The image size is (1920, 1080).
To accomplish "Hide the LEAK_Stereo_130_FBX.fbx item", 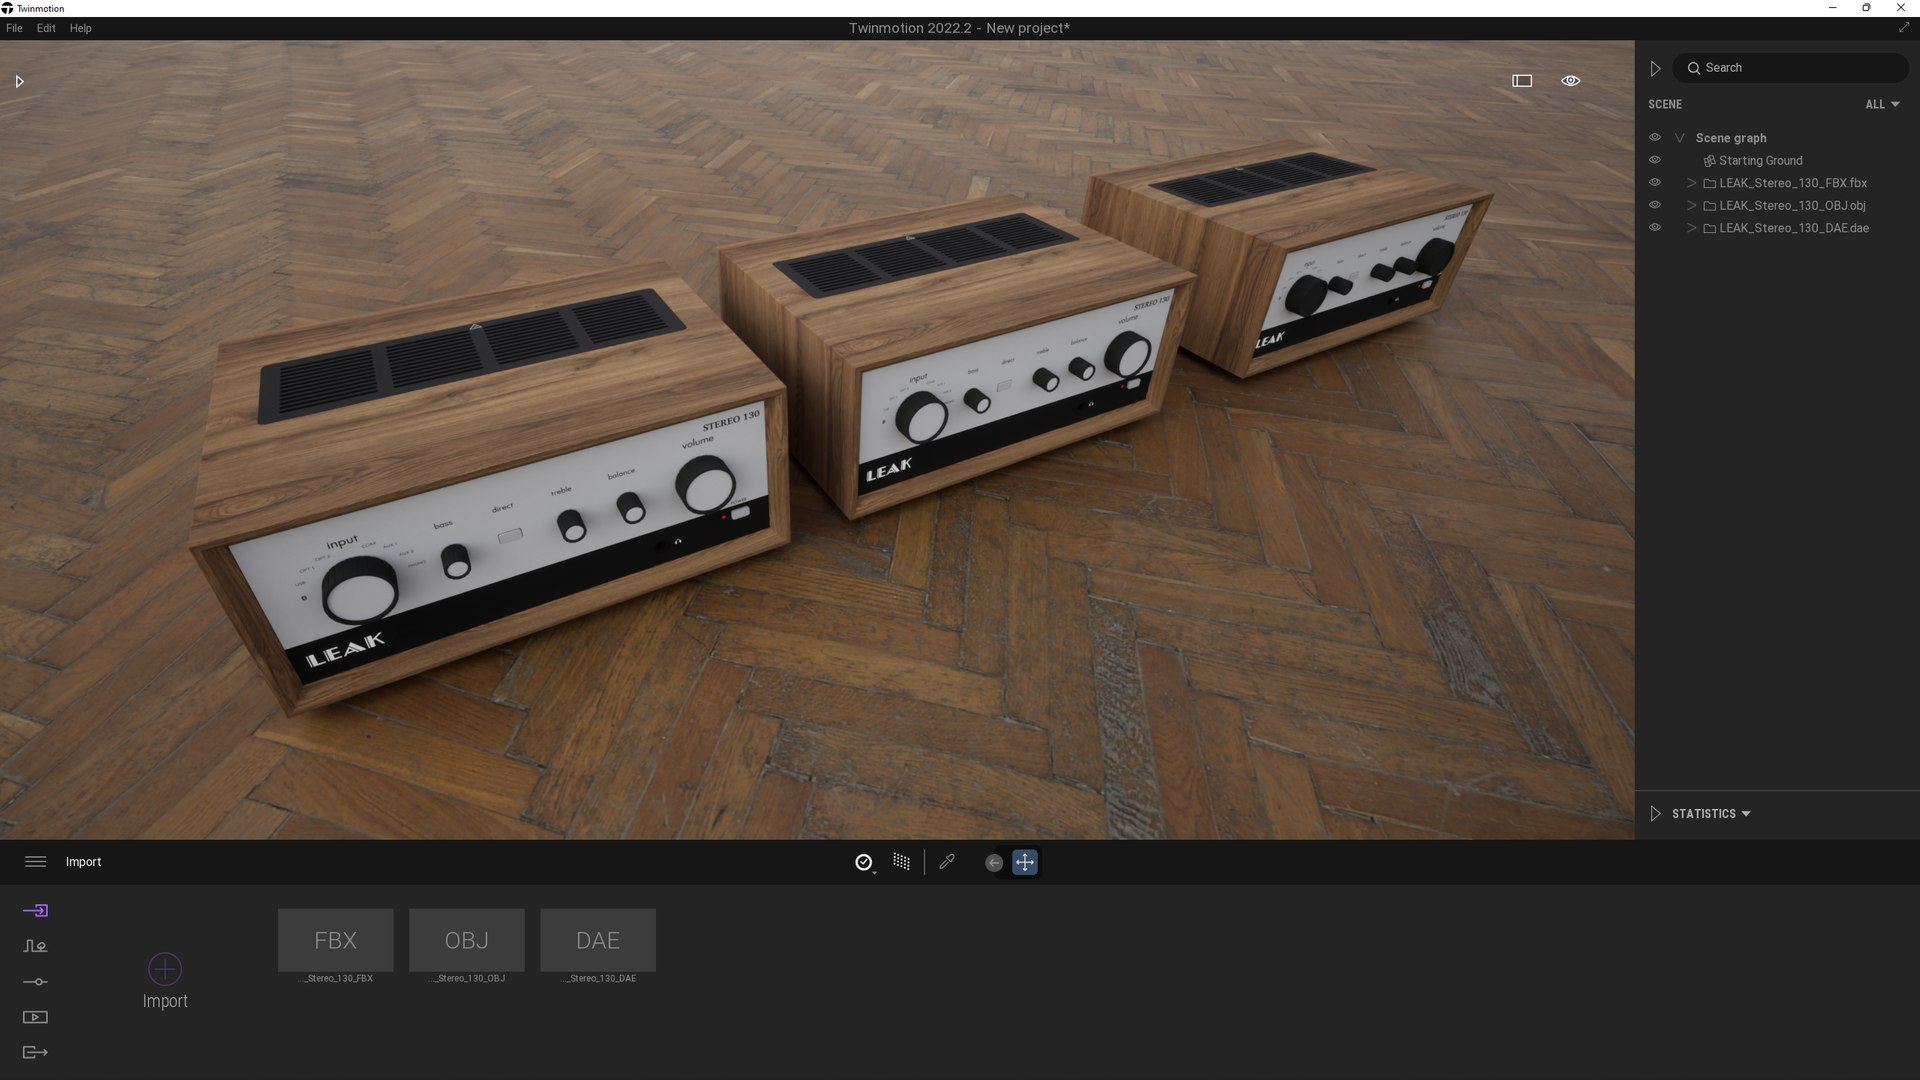I will [1655, 182].
